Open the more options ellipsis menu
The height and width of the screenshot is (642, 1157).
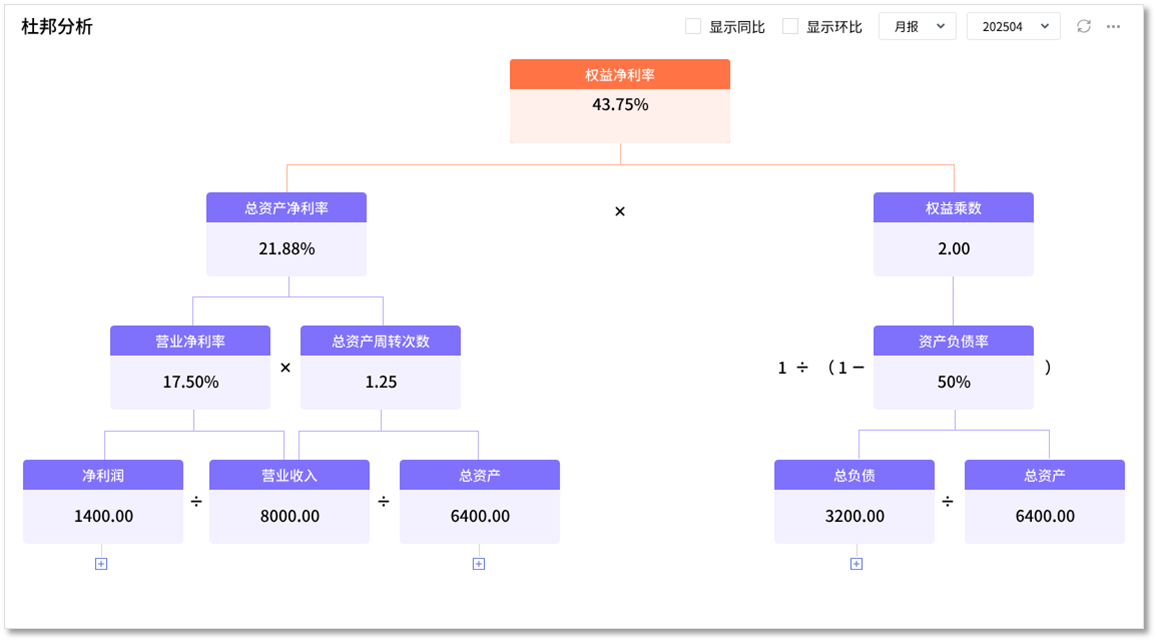coord(1113,27)
